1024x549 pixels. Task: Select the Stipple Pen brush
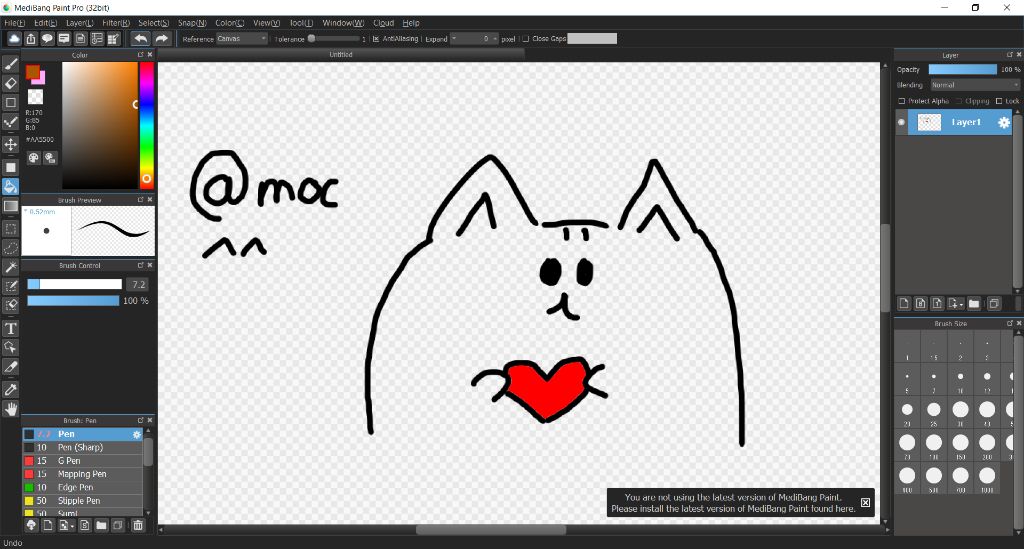82,501
